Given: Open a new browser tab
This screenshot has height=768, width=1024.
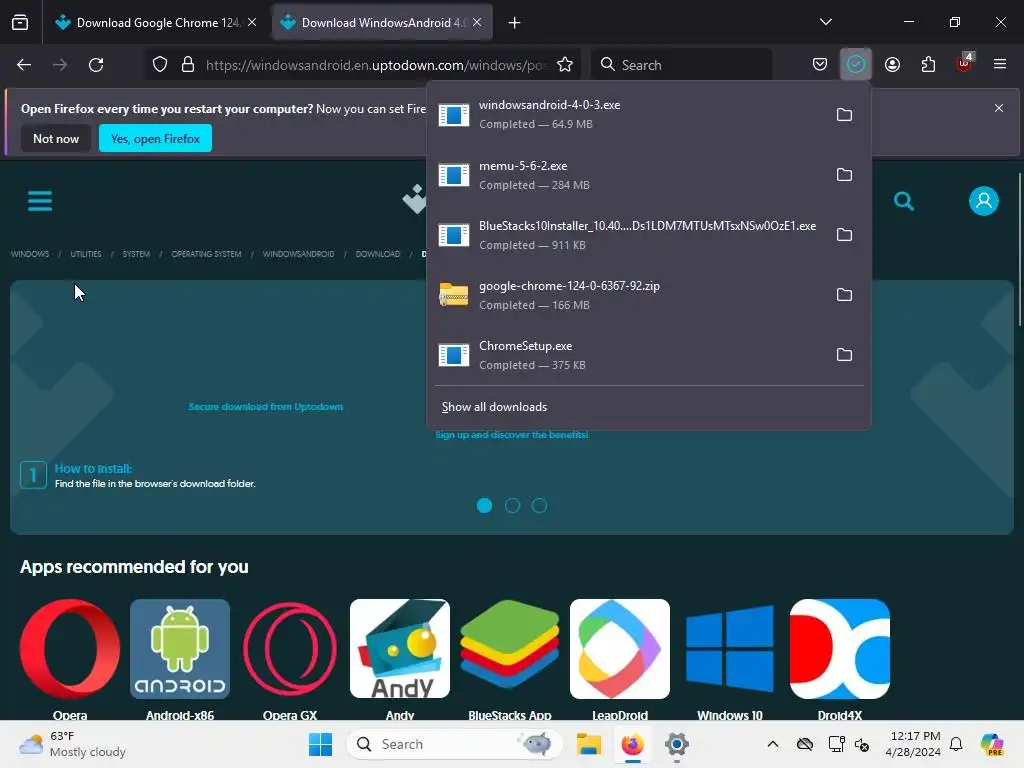Looking at the screenshot, I should 515,23.
